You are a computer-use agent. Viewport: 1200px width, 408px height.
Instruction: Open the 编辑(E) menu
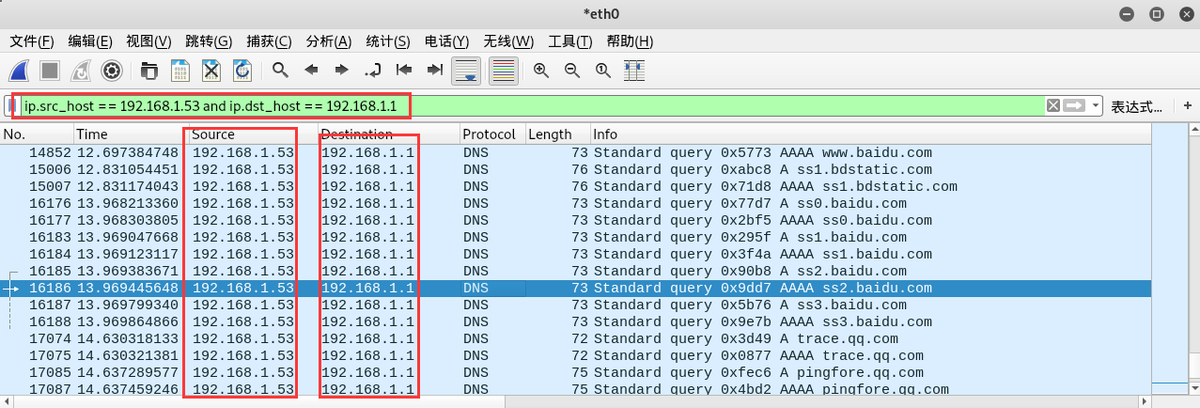tap(90, 41)
